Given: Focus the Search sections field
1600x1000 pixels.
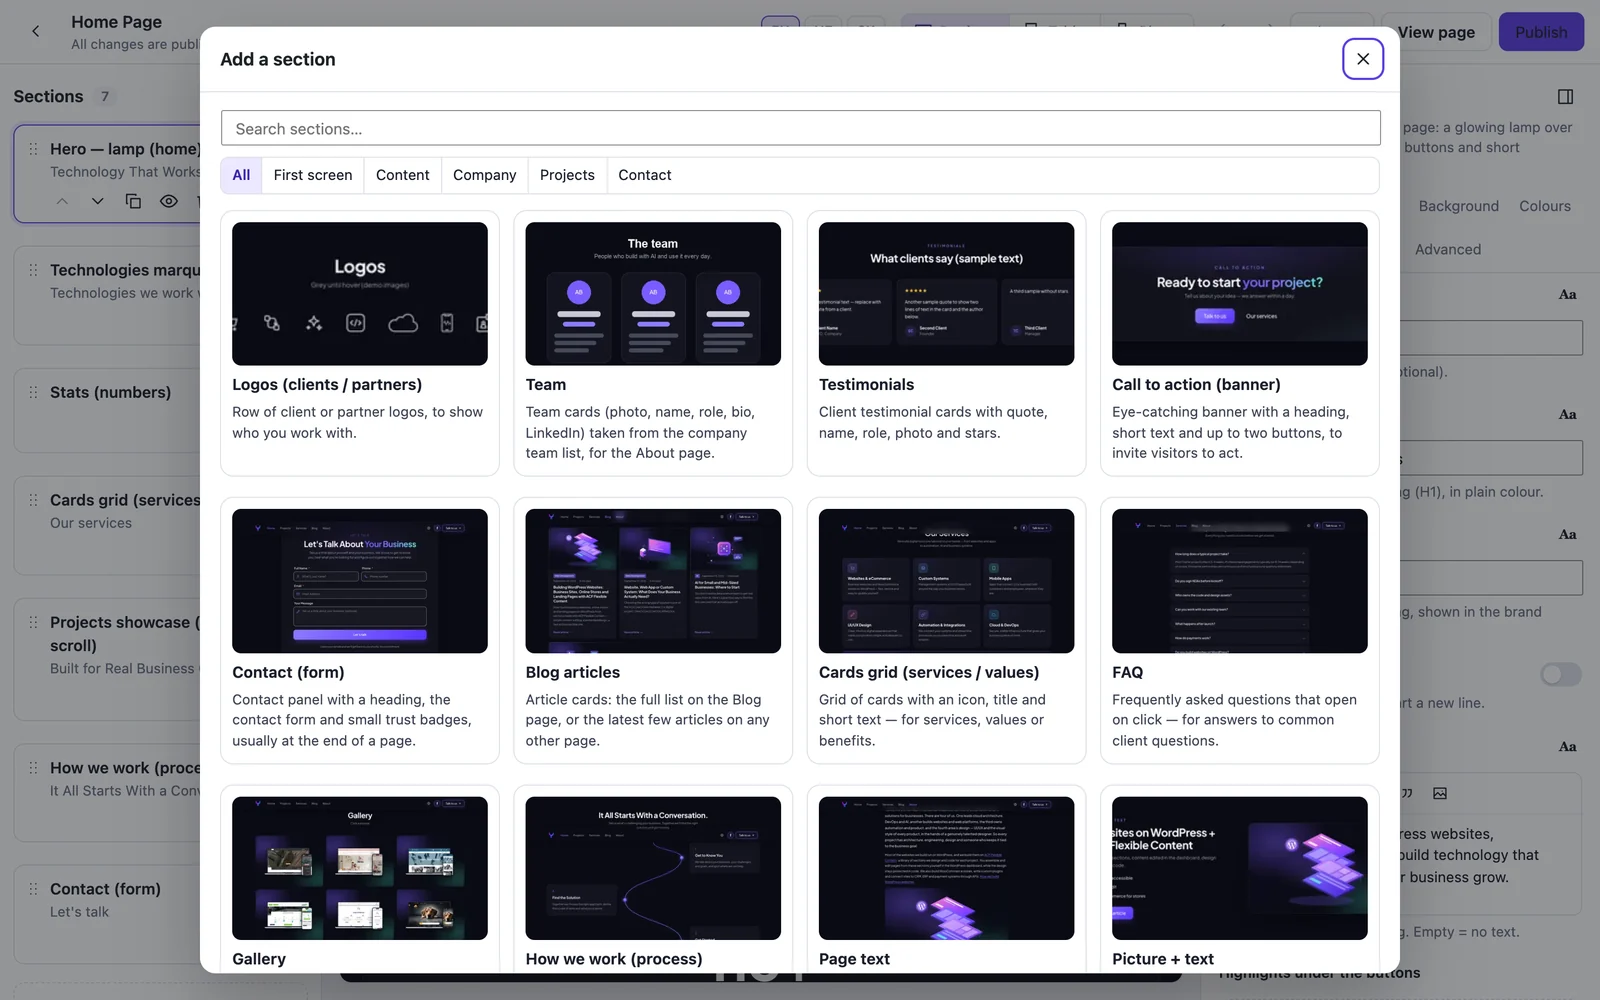Looking at the screenshot, I should pos(800,128).
